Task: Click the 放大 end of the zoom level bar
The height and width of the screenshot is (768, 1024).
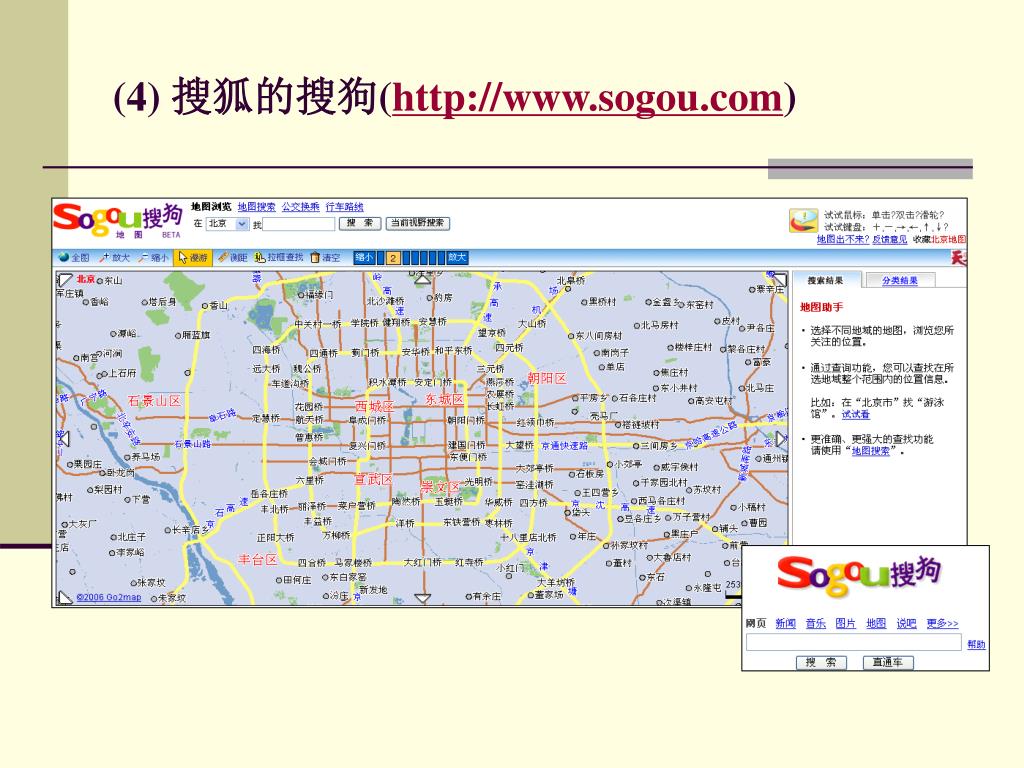Action: 457,258
